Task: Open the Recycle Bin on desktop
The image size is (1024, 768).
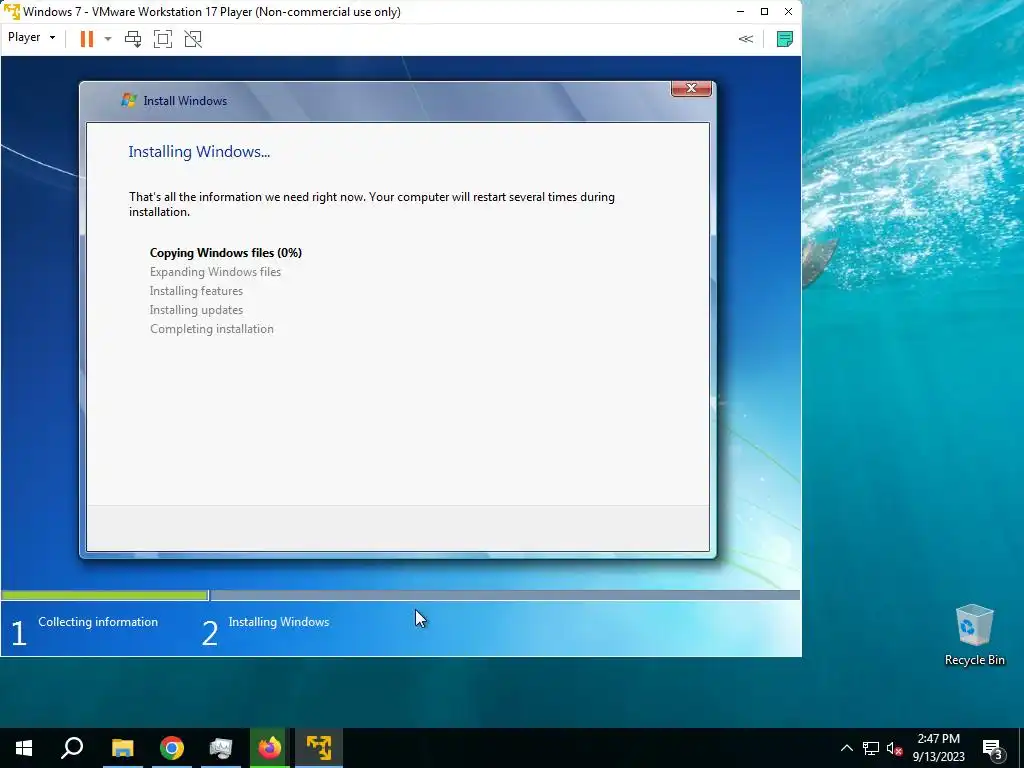Action: coord(974,635)
